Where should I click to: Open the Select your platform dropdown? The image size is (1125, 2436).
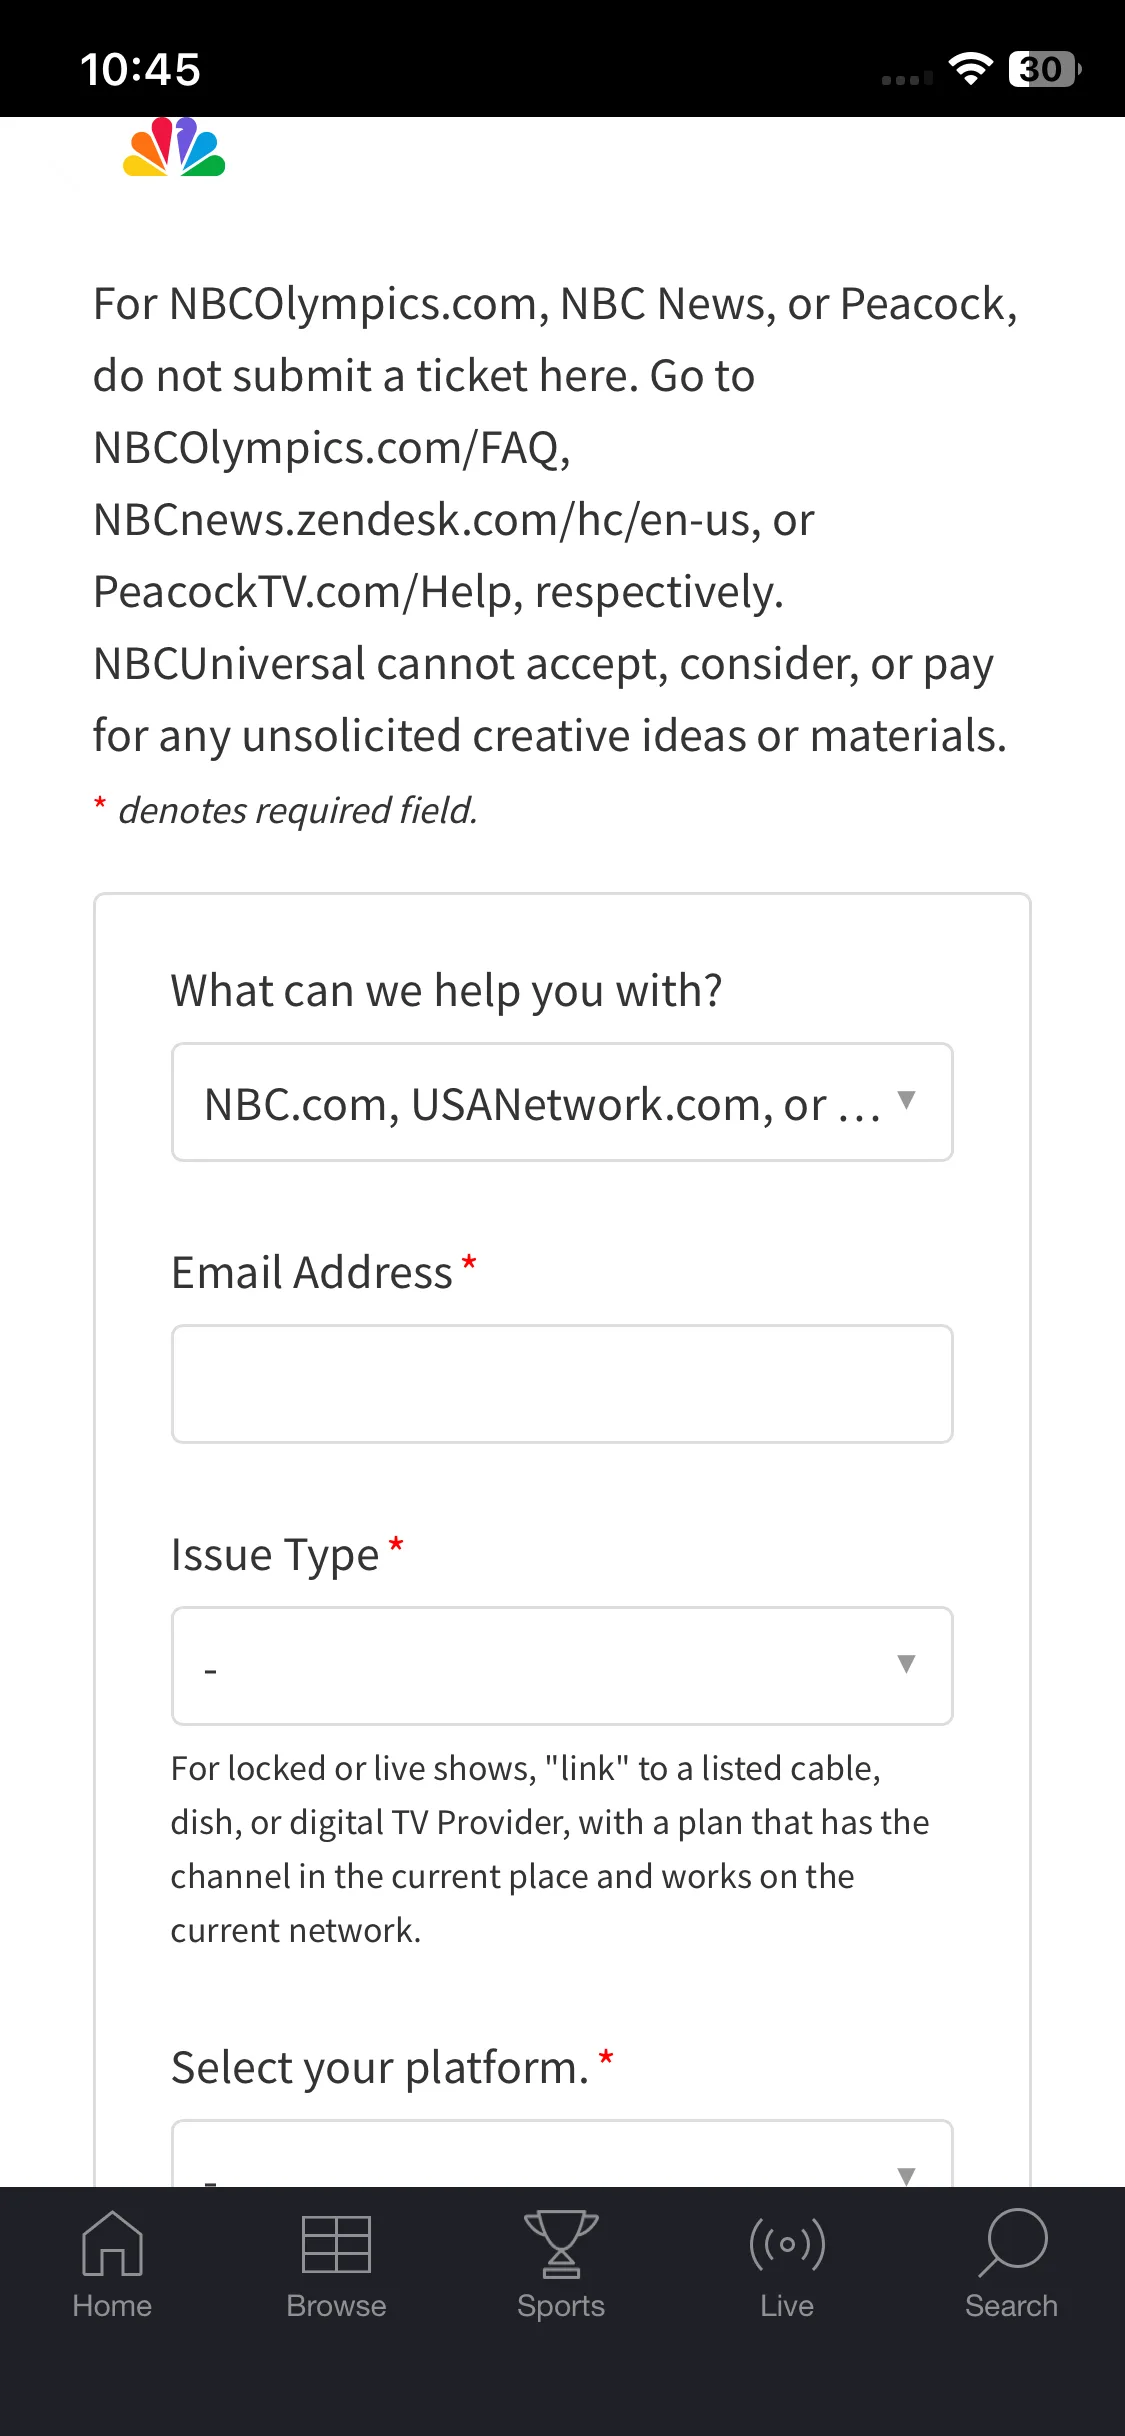coord(562,2153)
